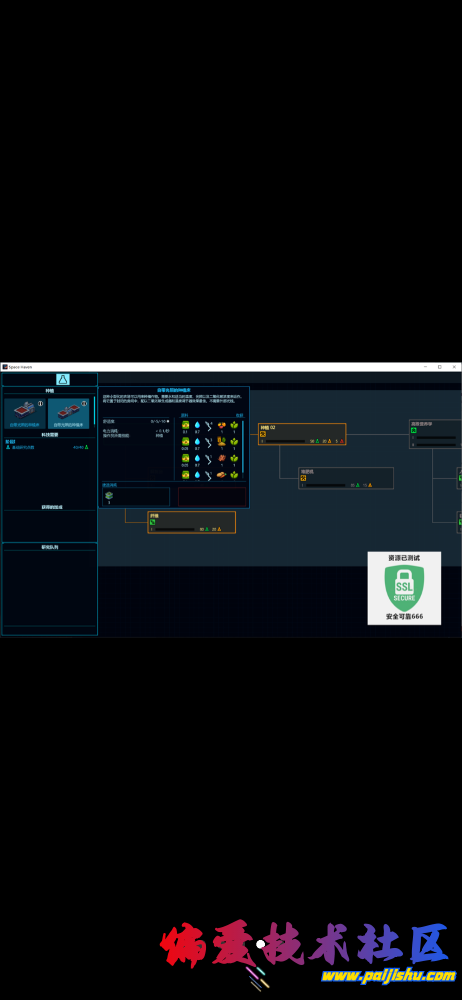Click building block icon in cost box
This screenshot has height=1000, width=462.
[109, 496]
